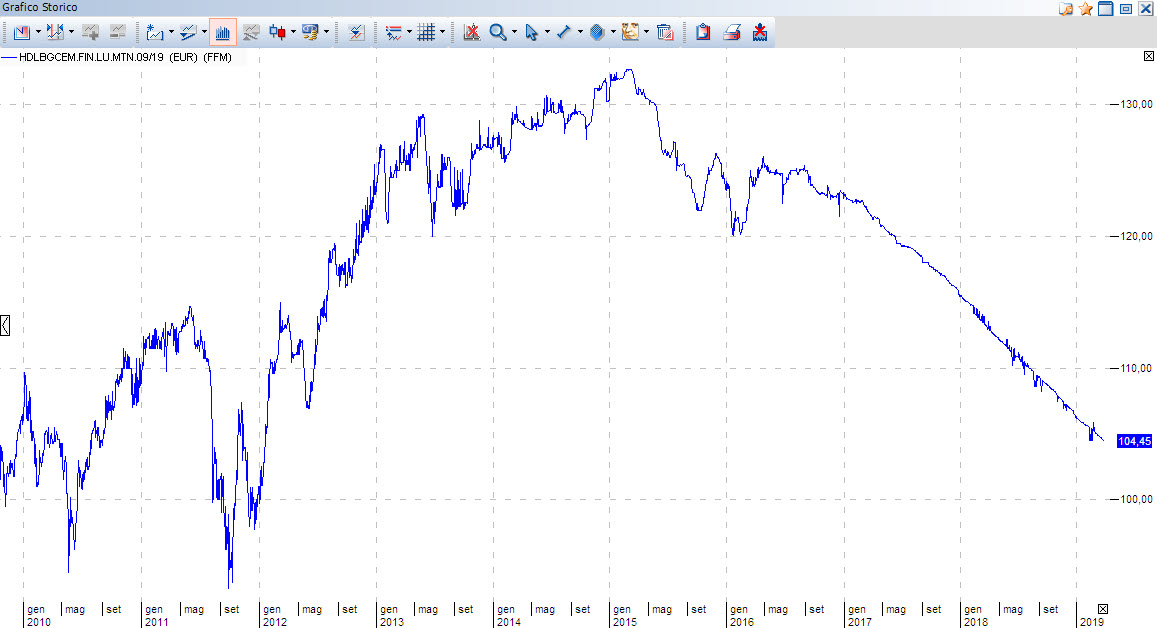Click the orange star favorites icon

click(x=1086, y=9)
